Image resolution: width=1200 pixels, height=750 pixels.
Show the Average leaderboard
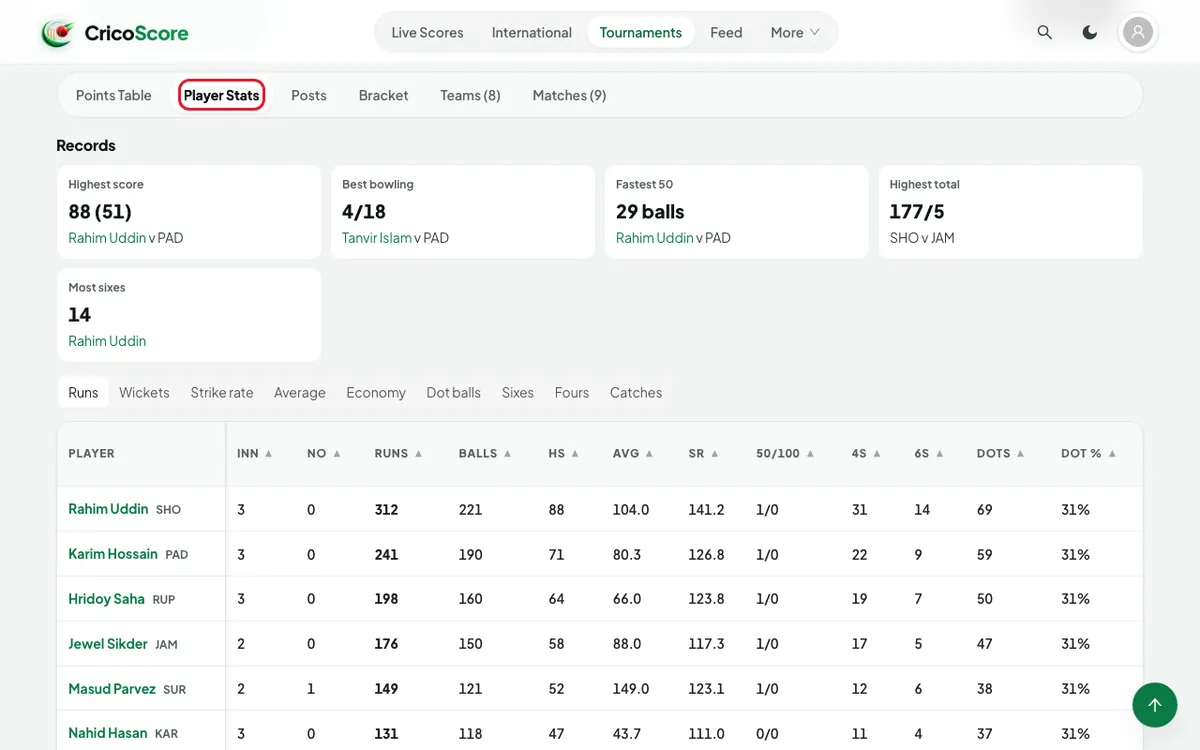[x=300, y=392]
